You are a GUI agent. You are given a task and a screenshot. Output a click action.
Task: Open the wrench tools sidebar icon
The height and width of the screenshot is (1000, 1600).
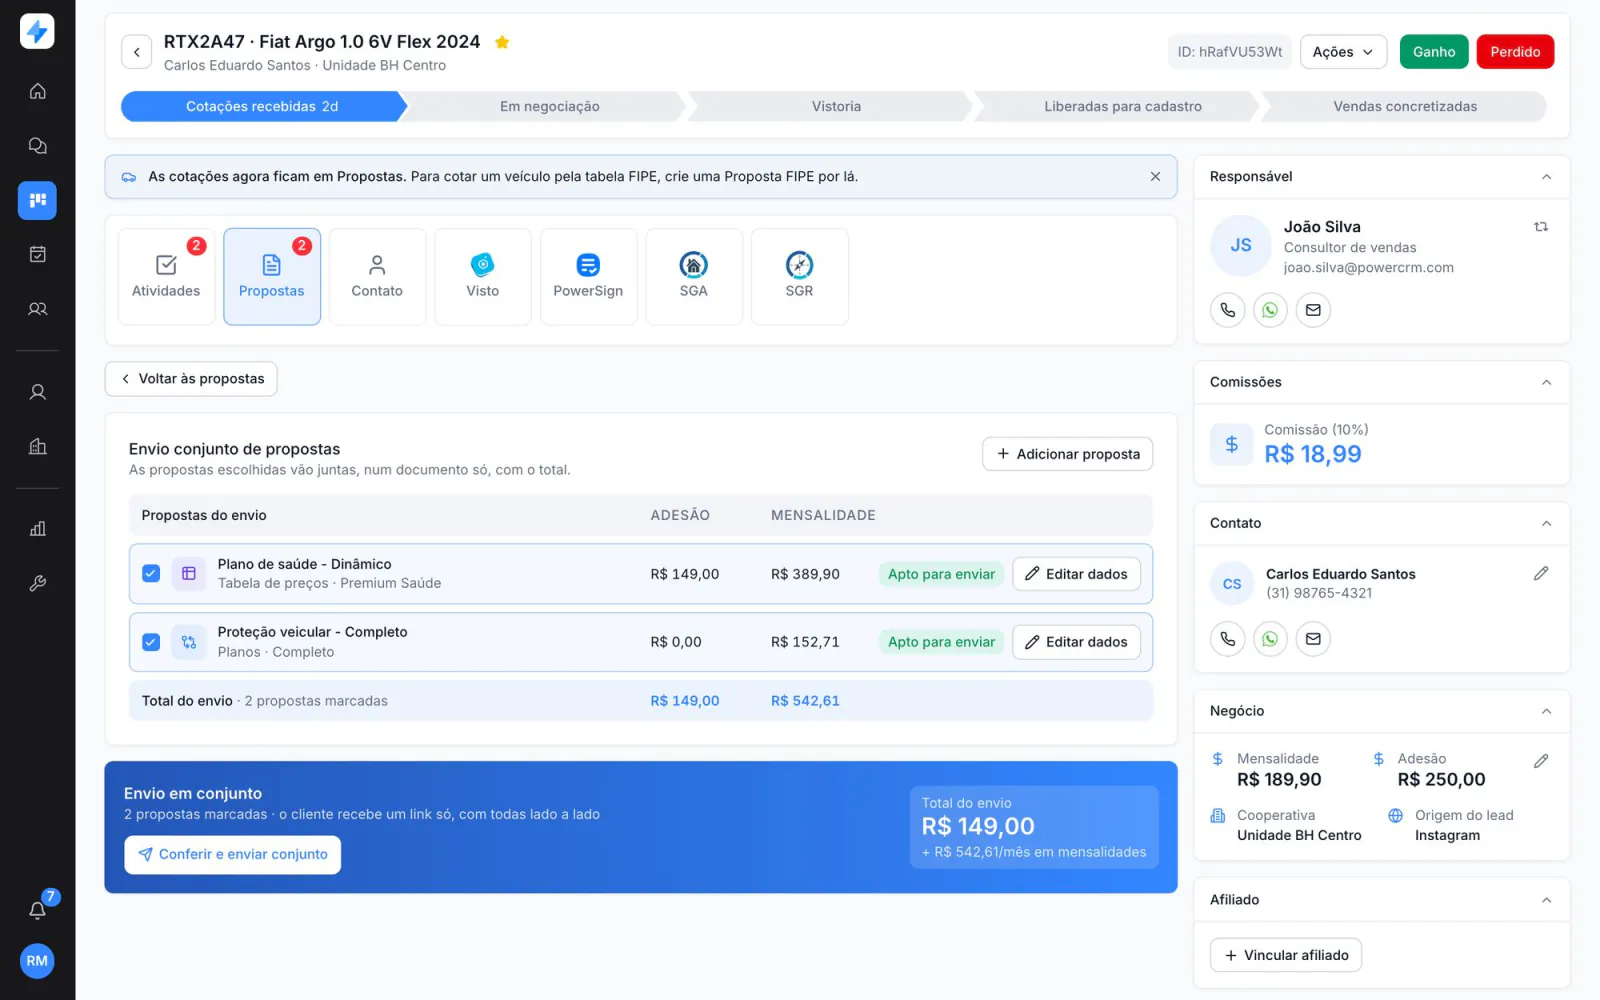point(37,583)
